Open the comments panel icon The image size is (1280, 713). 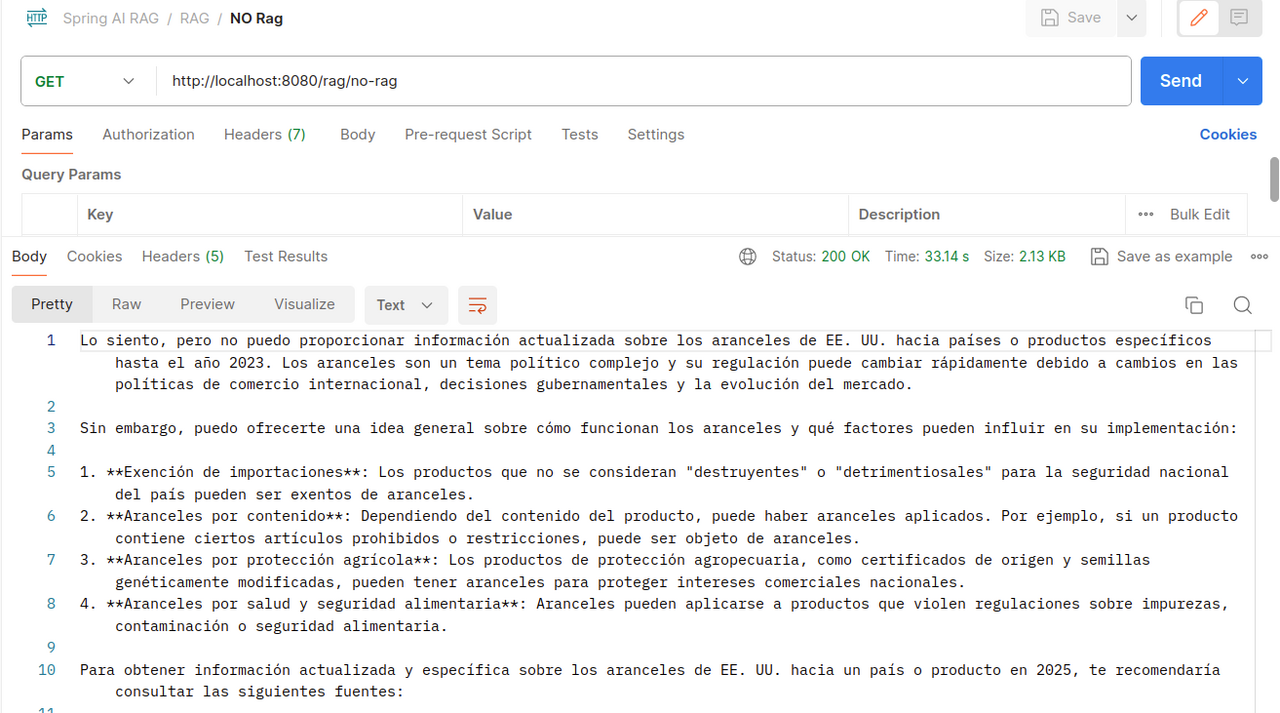click(1239, 18)
